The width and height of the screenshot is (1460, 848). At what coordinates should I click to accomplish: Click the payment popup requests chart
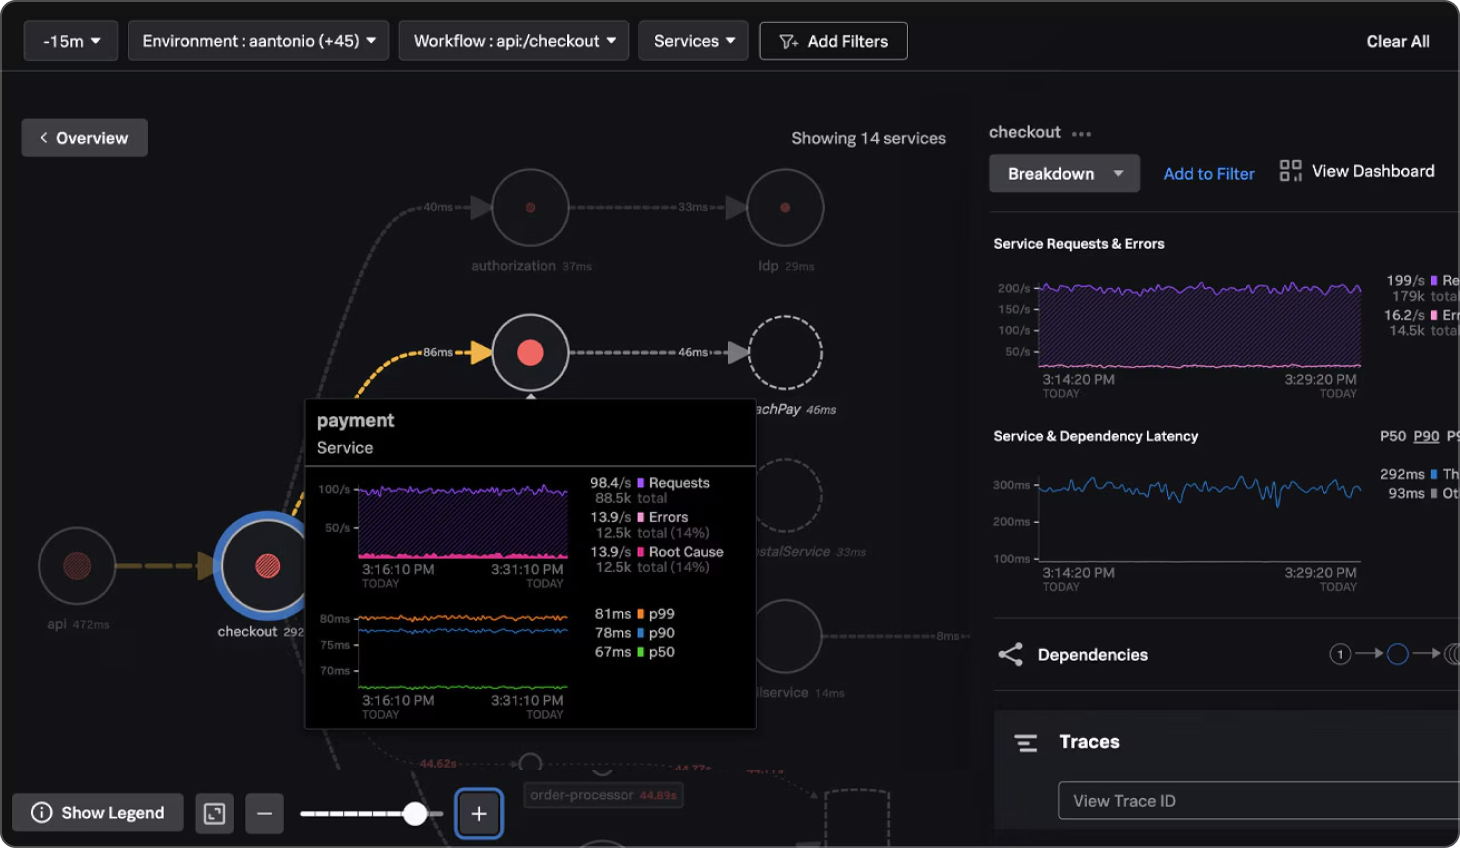click(463, 521)
